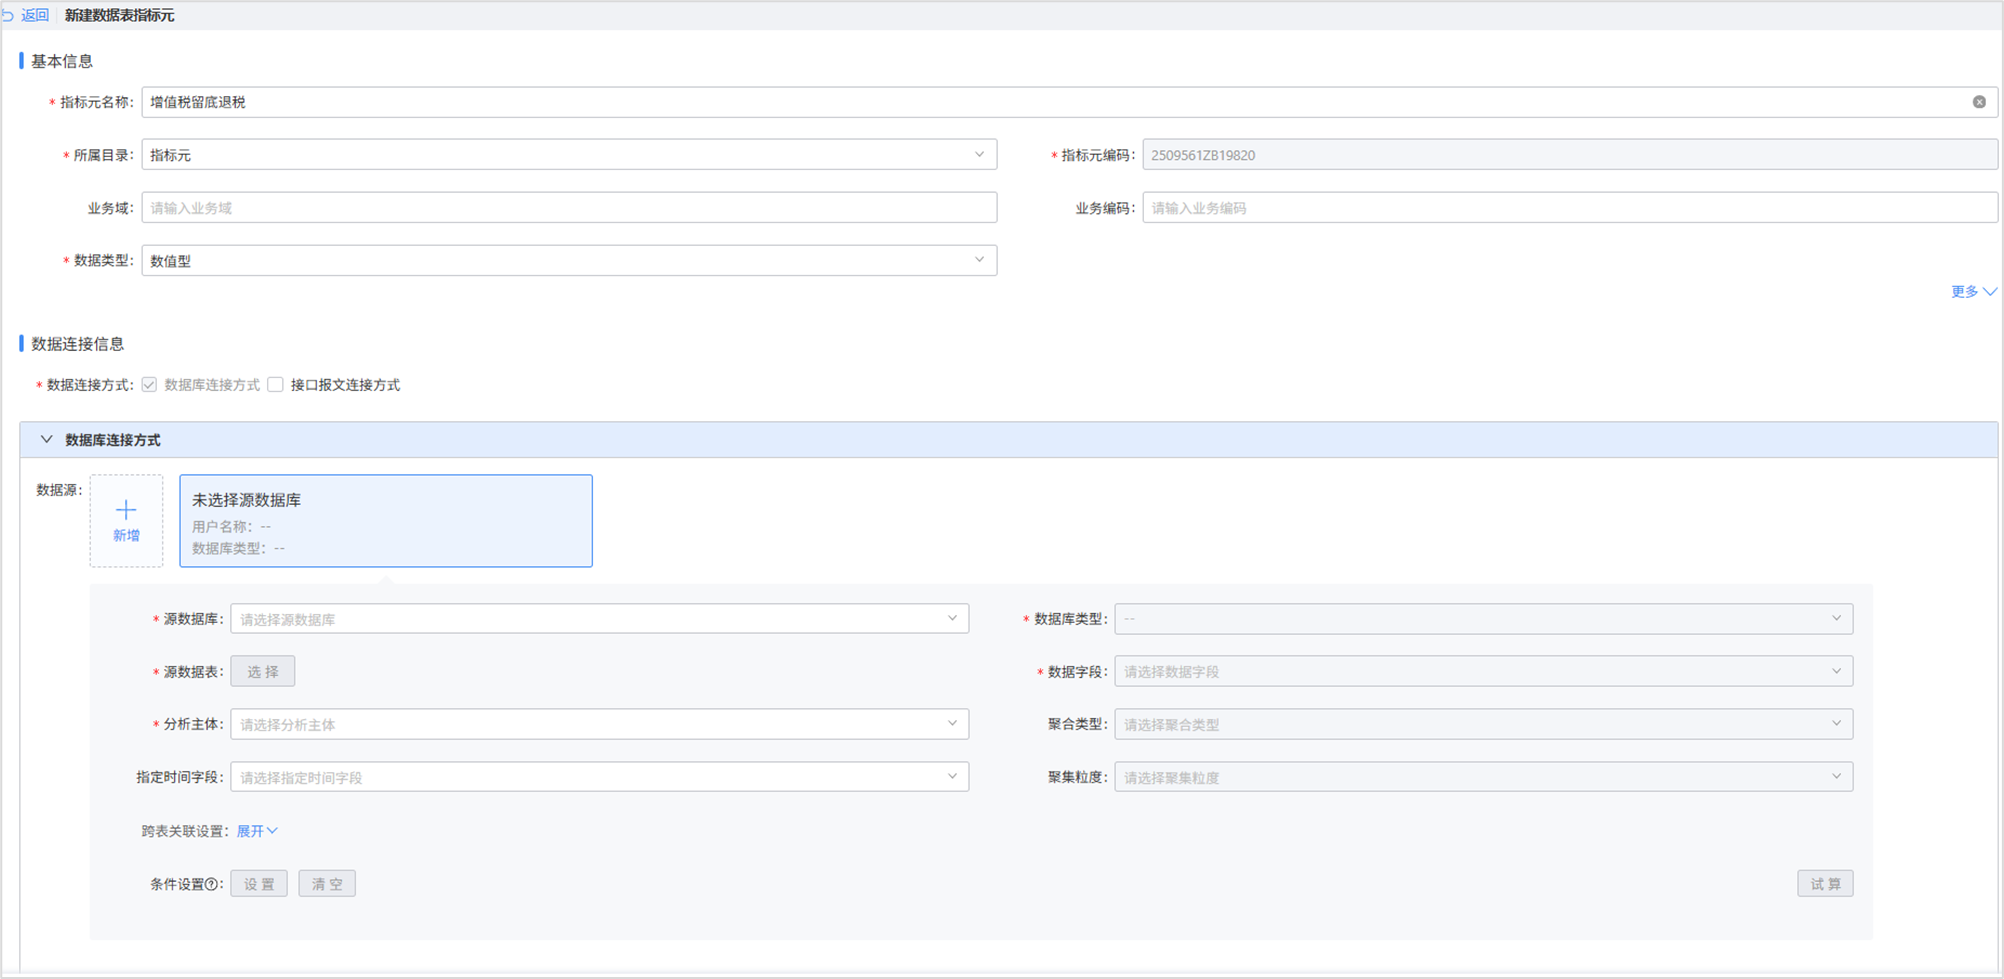Enable the 接口报文连接方式 checkbox
This screenshot has height=979, width=2004.
pos(276,385)
